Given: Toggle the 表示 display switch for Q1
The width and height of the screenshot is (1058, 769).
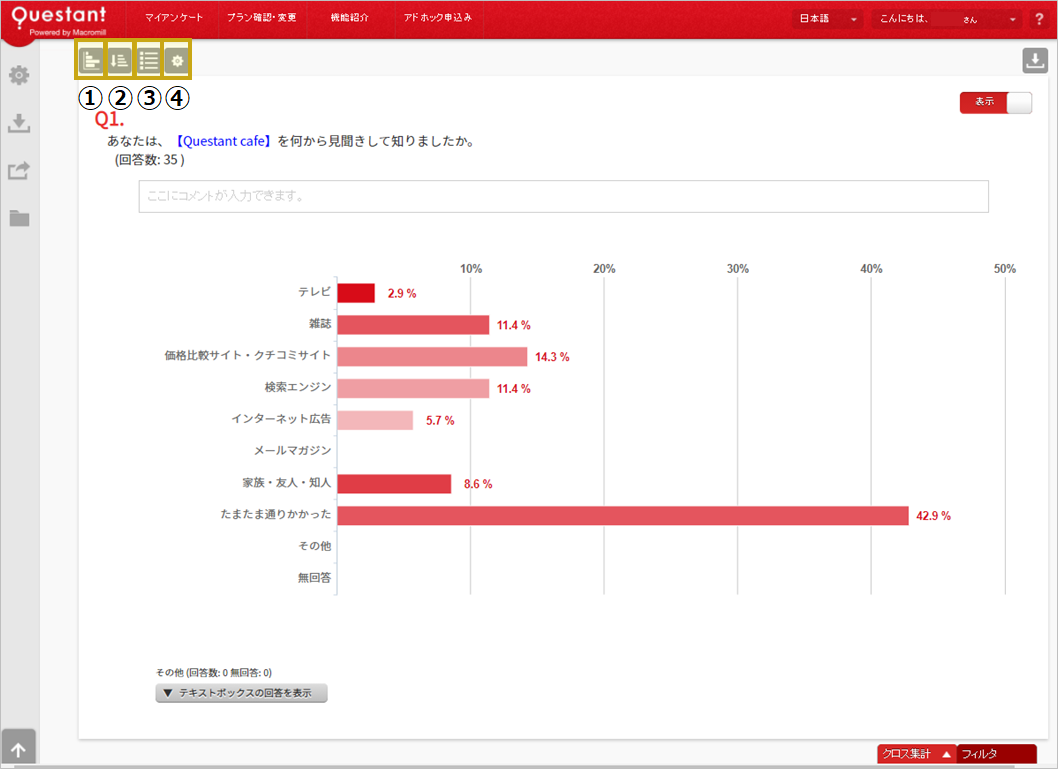Looking at the screenshot, I should (x=995, y=102).
